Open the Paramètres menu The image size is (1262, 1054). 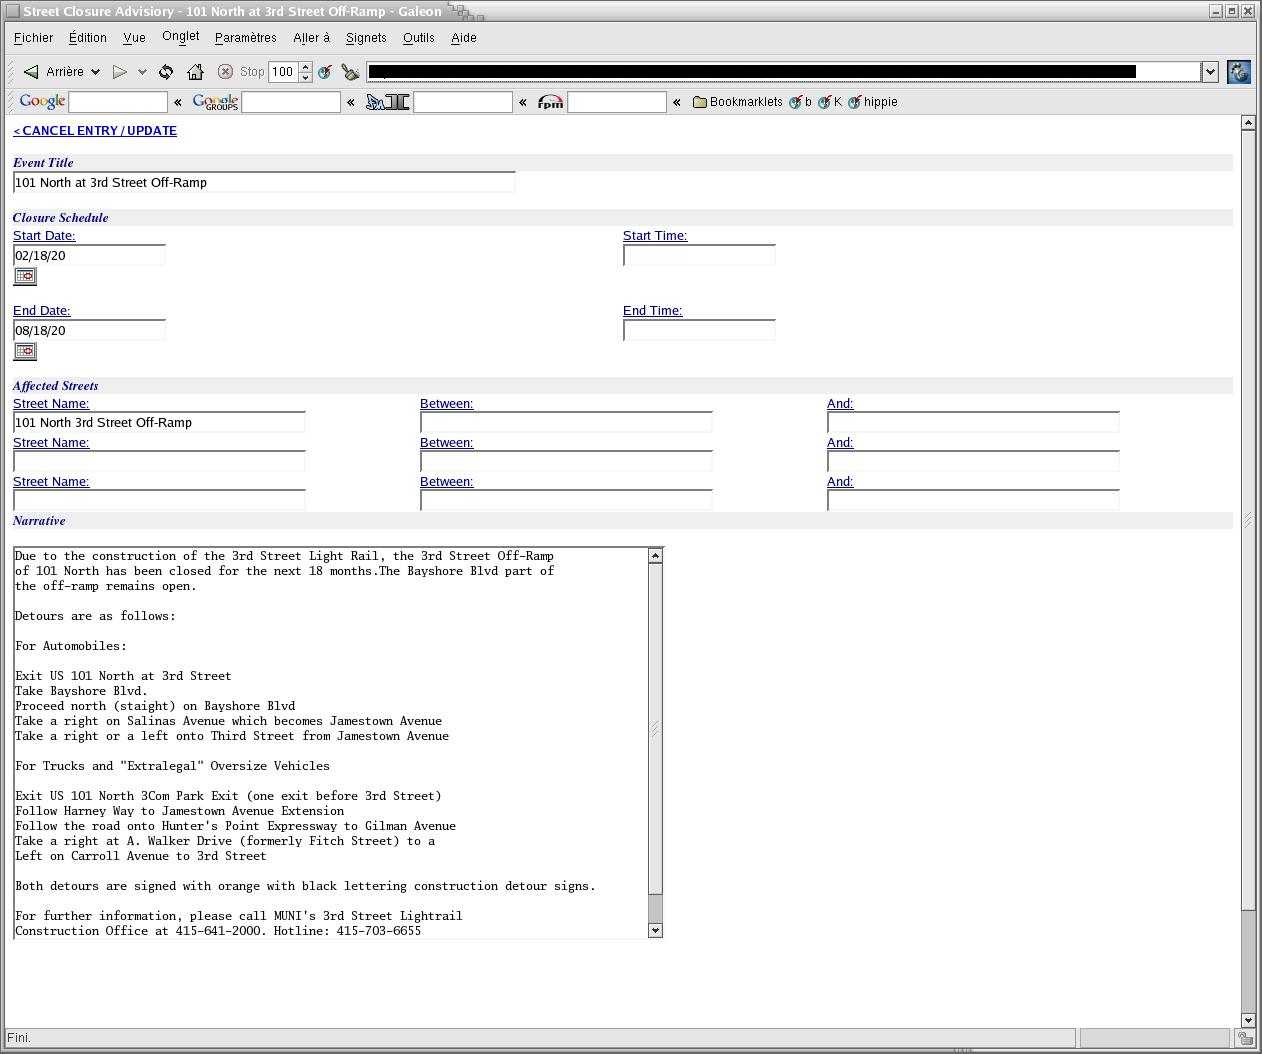click(245, 38)
